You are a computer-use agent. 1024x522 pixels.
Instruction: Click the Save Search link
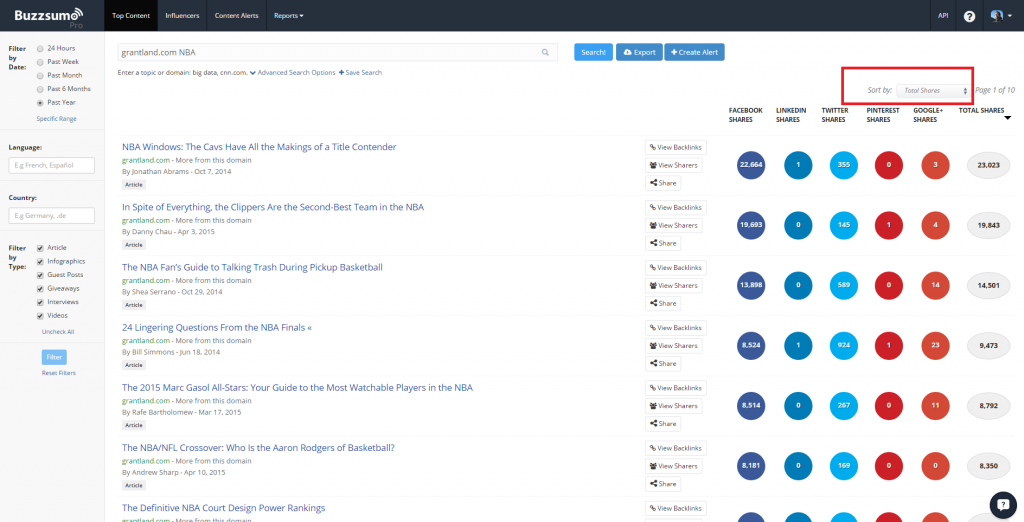tap(360, 73)
